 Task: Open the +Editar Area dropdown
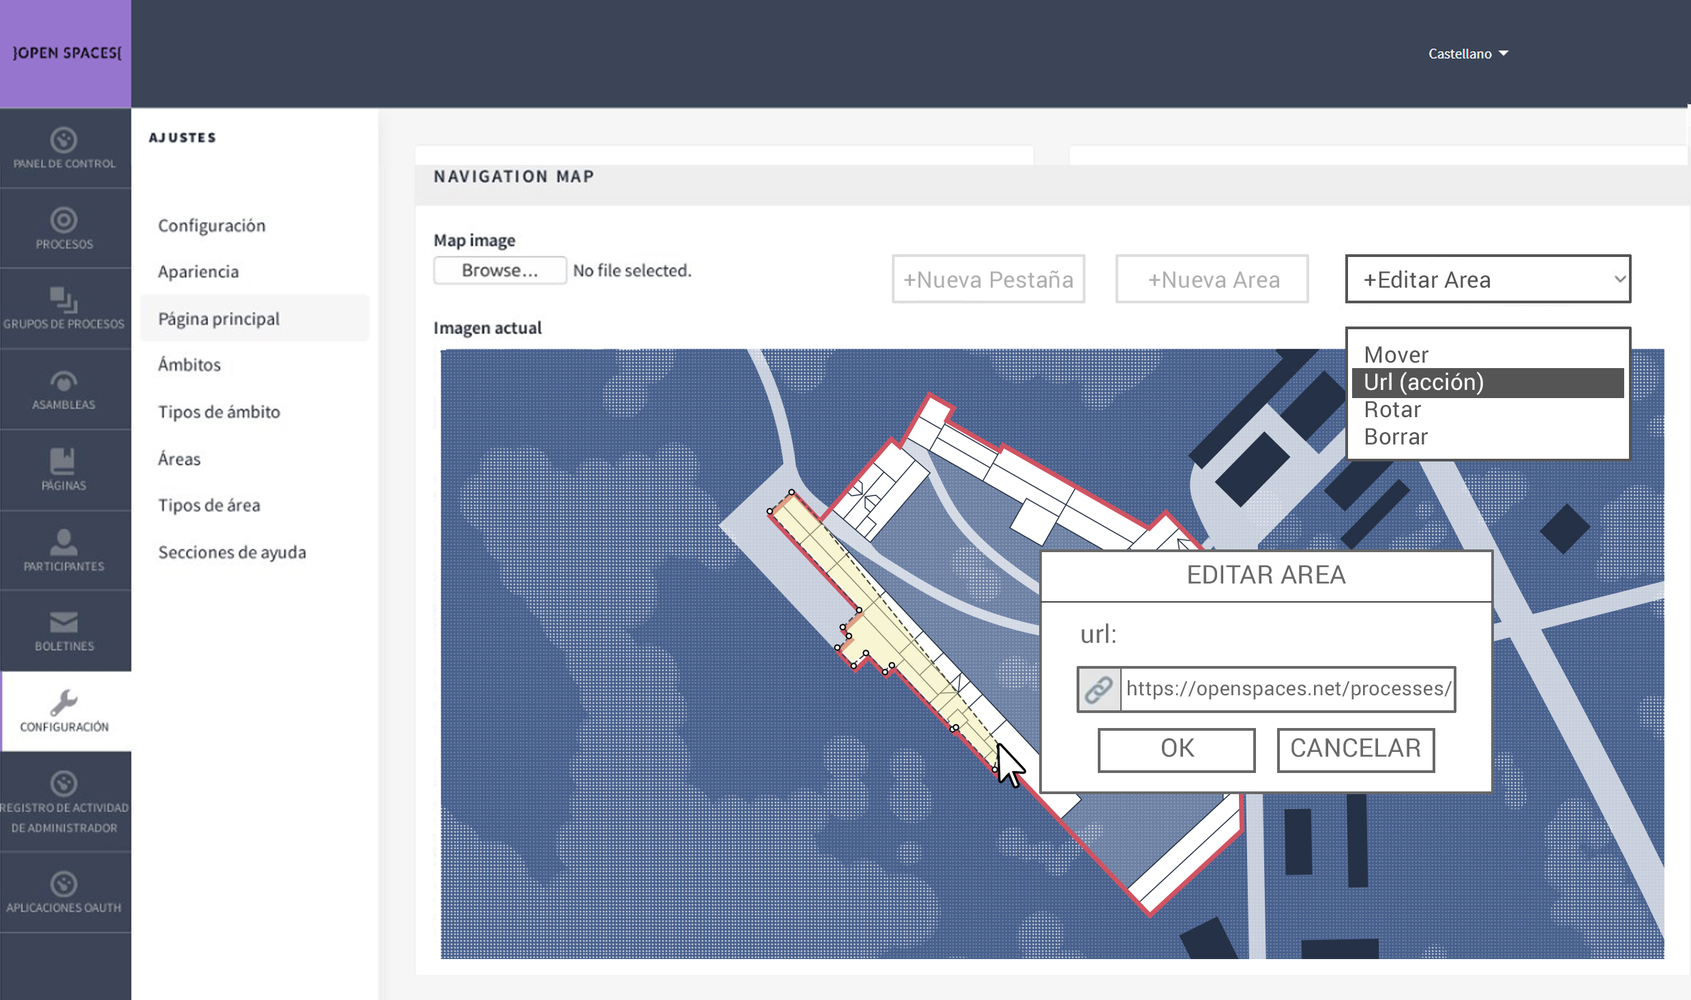tap(1487, 280)
